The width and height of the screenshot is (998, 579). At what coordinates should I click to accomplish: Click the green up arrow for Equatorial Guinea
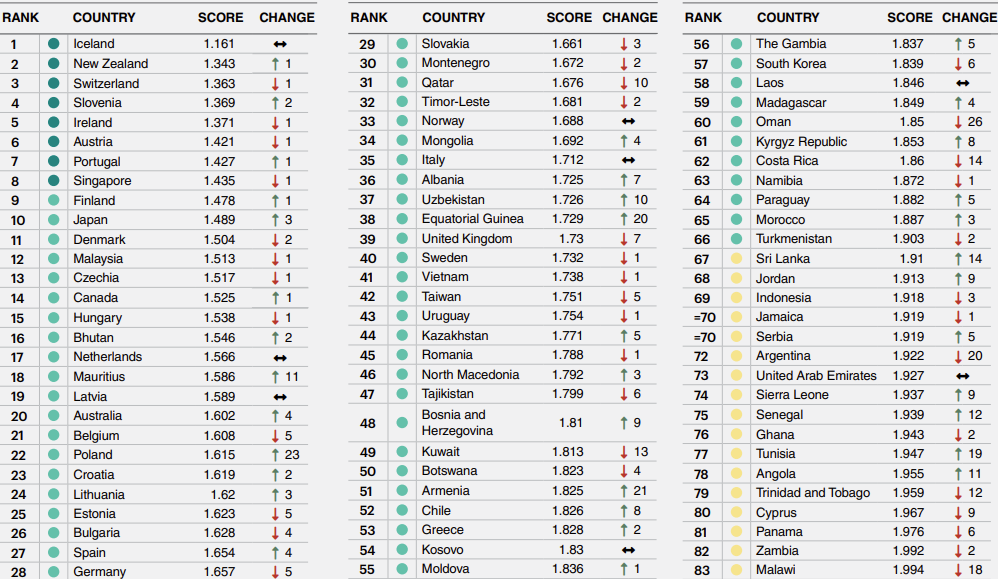[624, 220]
